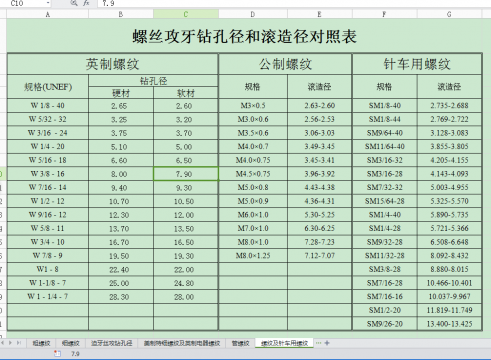Click the status bar icon beside 7.9
Image resolution: width=491 pixels, height=360 pixels.
[x=57, y=353]
